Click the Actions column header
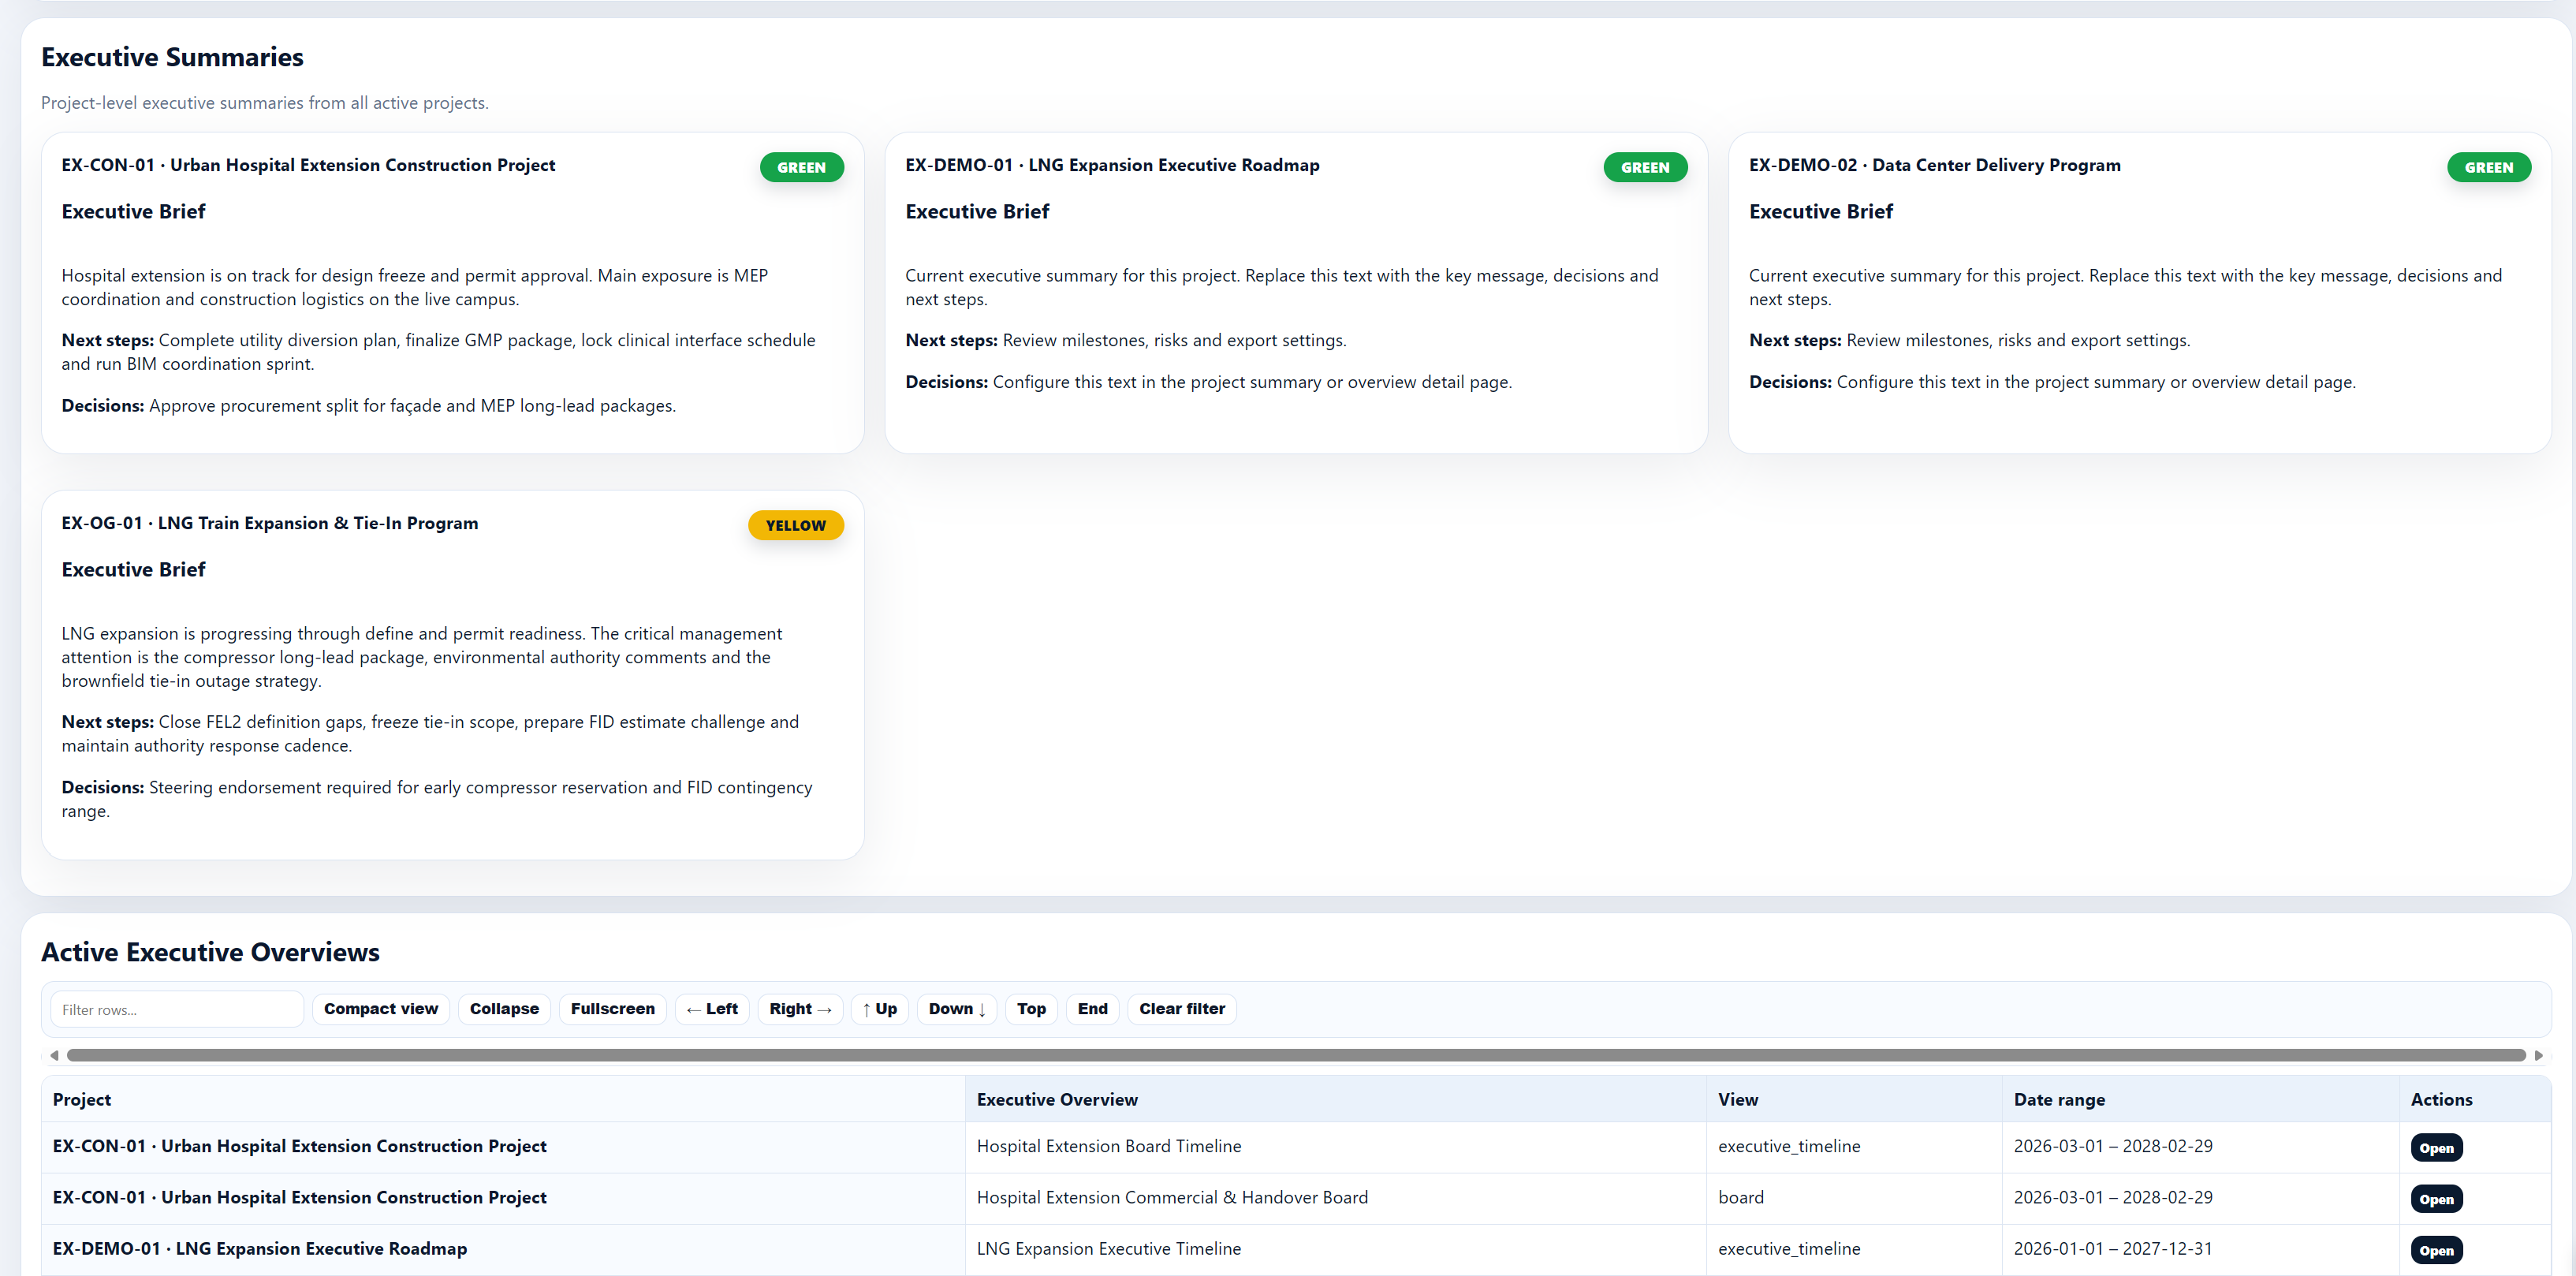This screenshot has width=2576, height=1276. pos(2475,1099)
